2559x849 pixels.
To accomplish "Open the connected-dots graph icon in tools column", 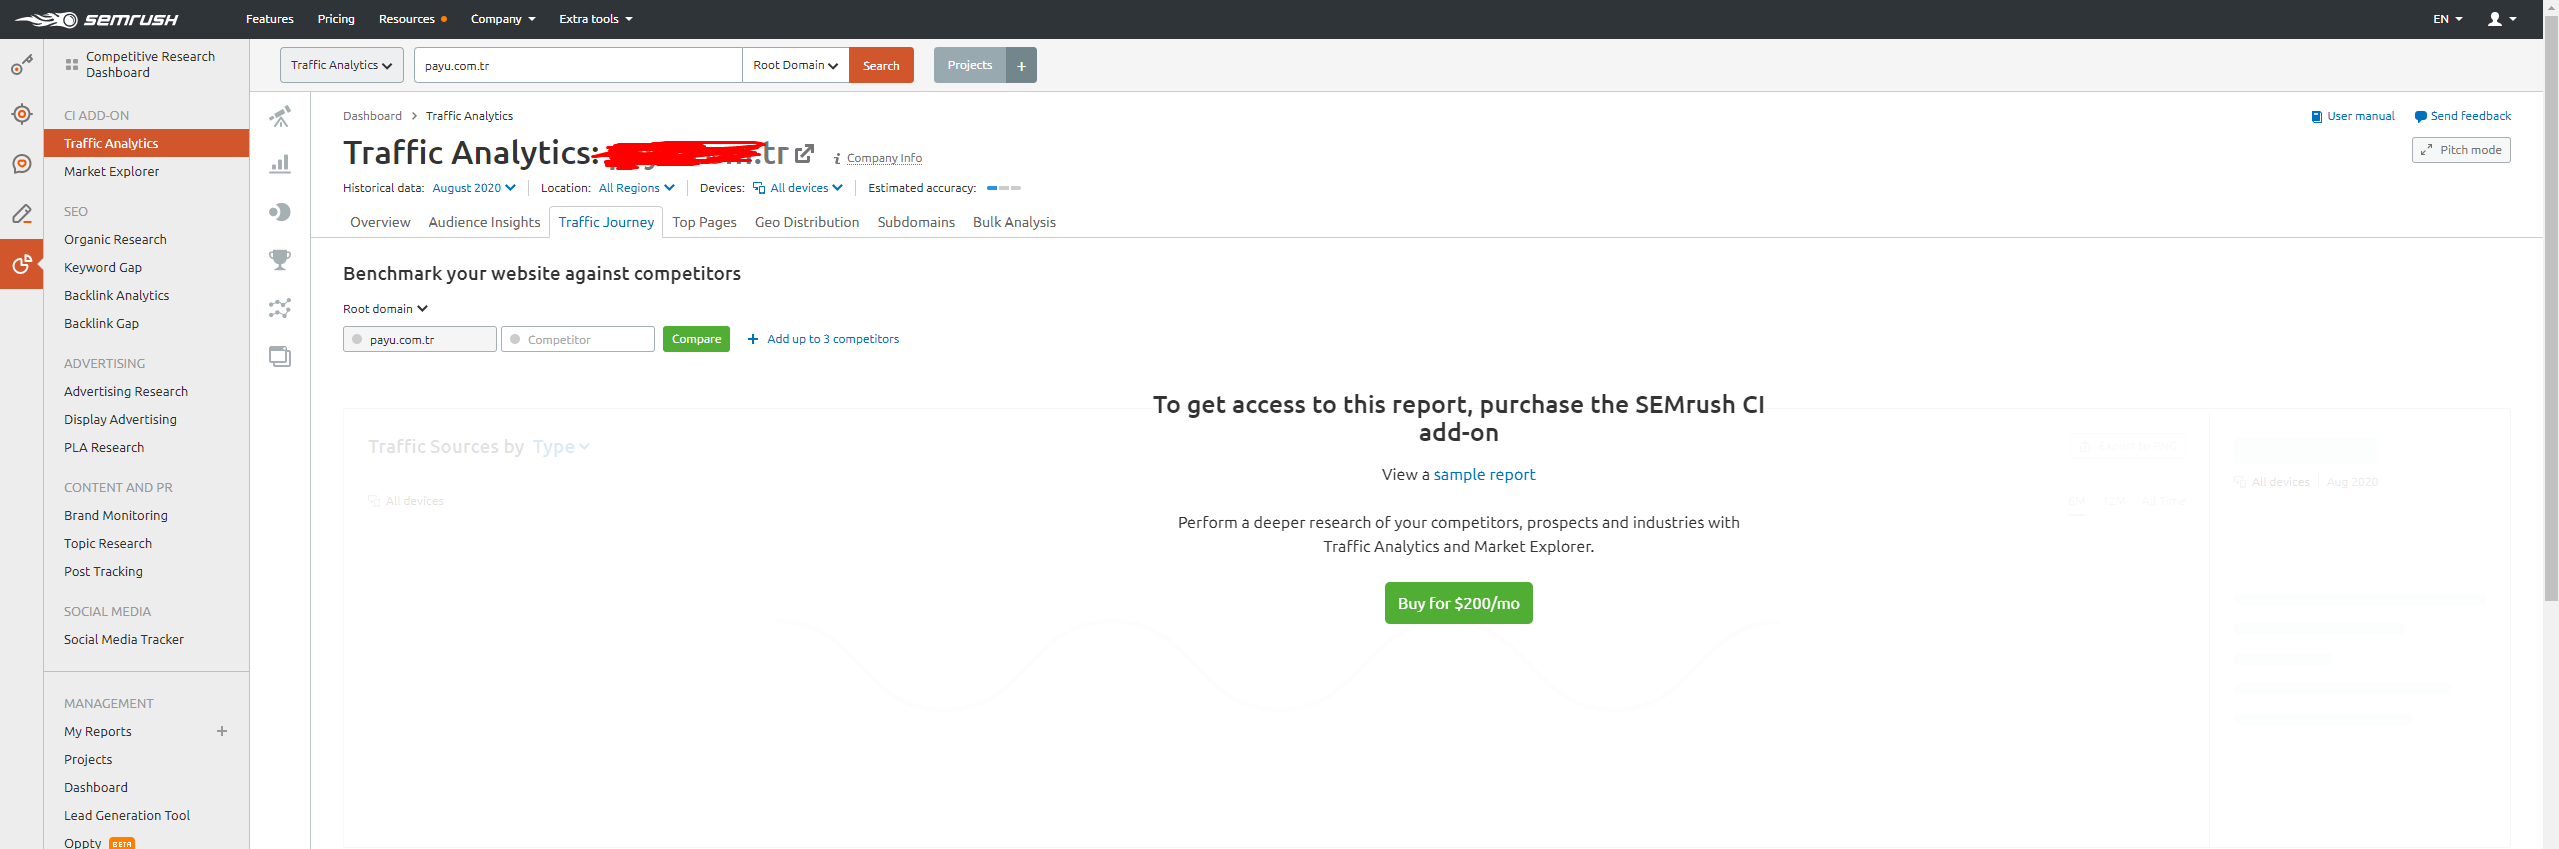I will (280, 308).
